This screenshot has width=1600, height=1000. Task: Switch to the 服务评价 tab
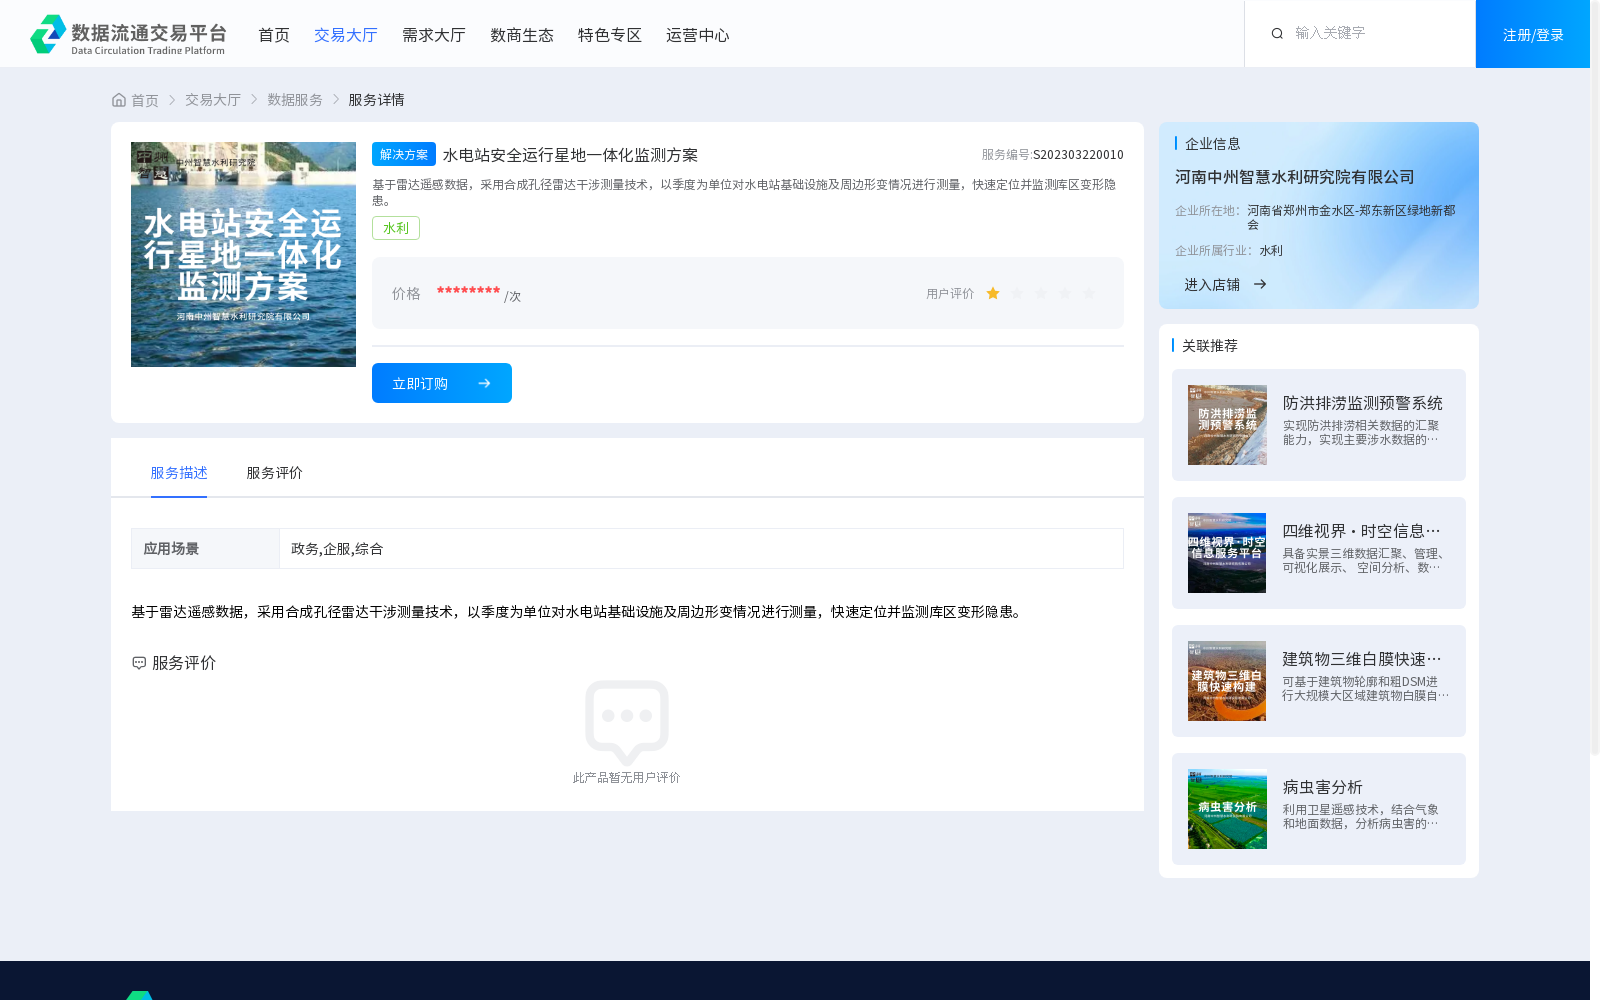(275, 473)
